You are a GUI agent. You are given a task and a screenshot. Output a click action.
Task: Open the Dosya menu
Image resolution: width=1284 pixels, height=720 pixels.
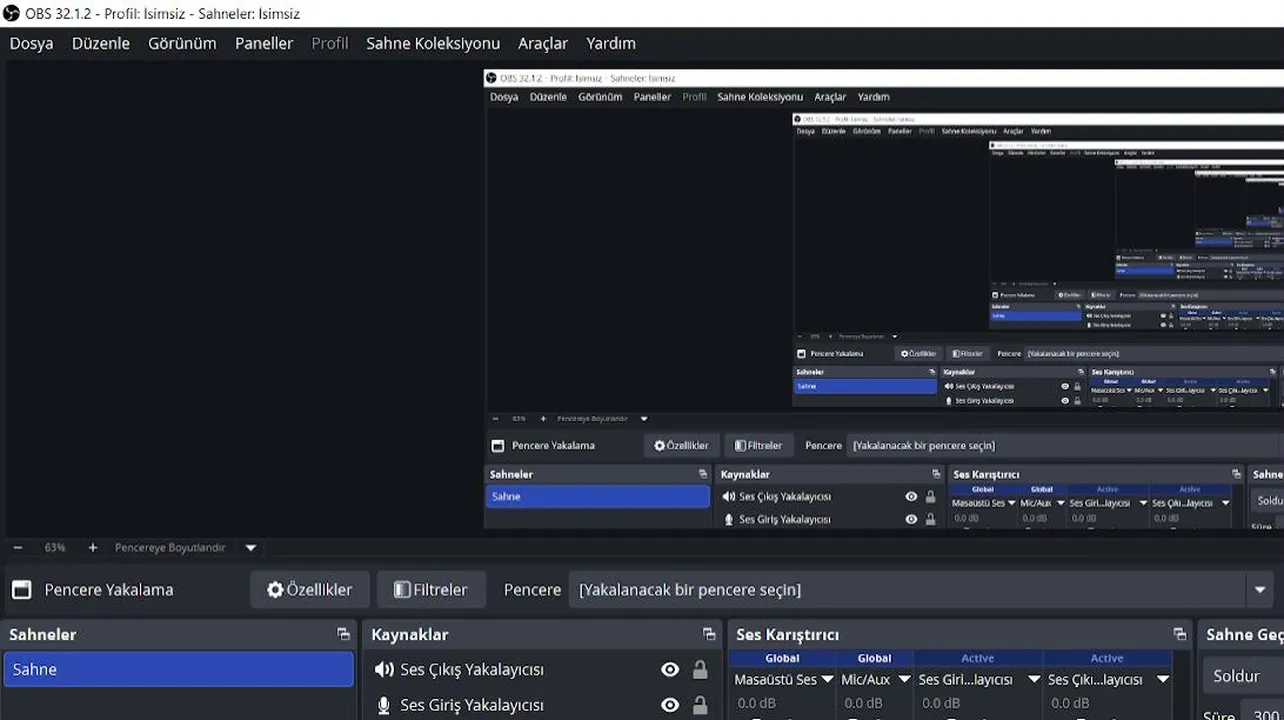pyautogui.click(x=32, y=43)
